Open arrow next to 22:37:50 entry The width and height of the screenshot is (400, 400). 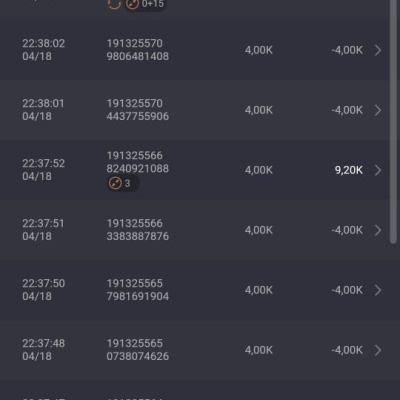click(x=378, y=290)
